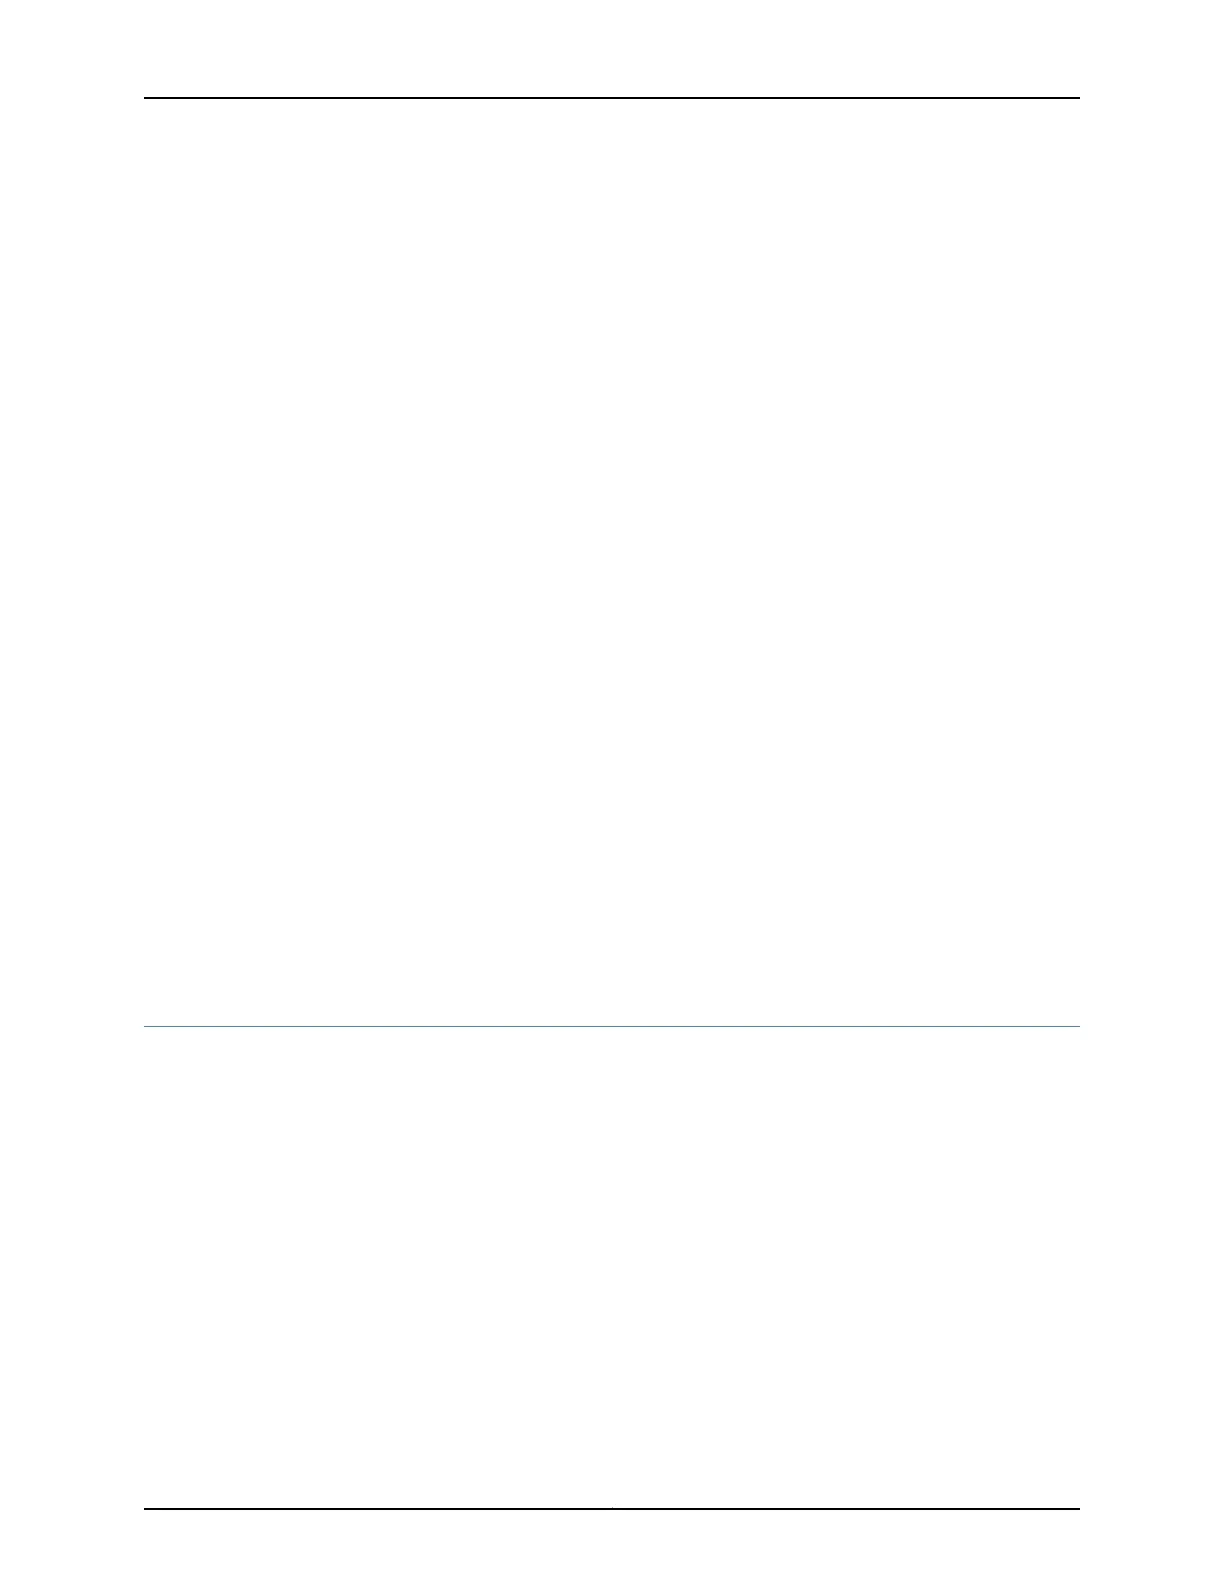Click the bottom black footer rule
The width and height of the screenshot is (1224, 1584).
point(612,1509)
